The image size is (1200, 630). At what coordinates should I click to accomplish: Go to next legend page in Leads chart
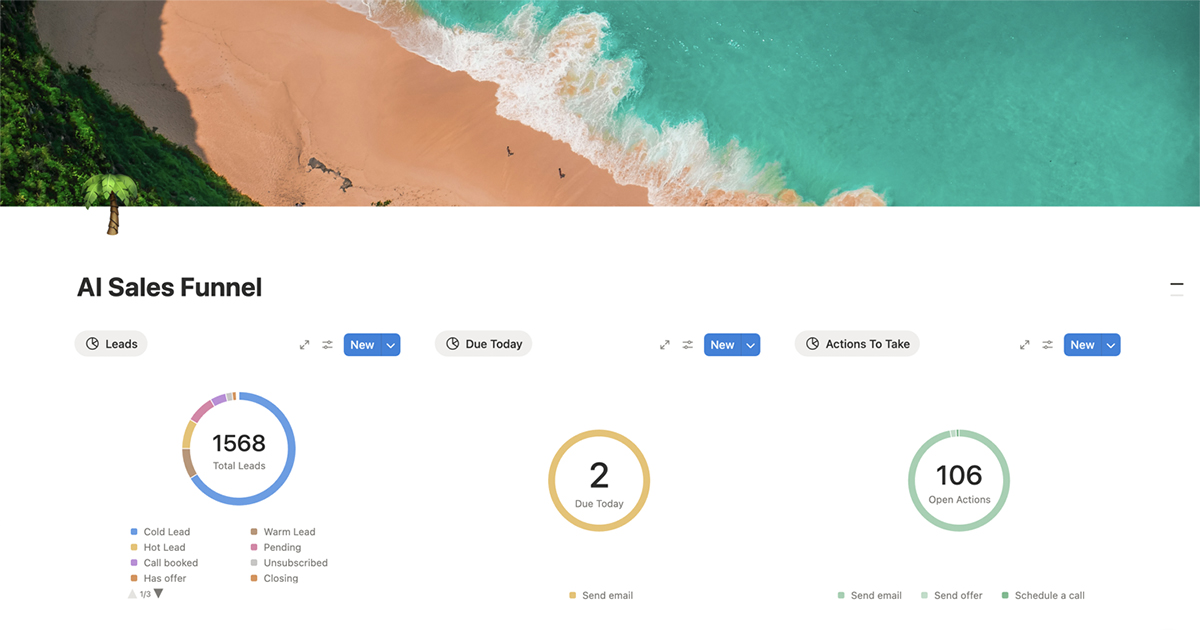158,594
